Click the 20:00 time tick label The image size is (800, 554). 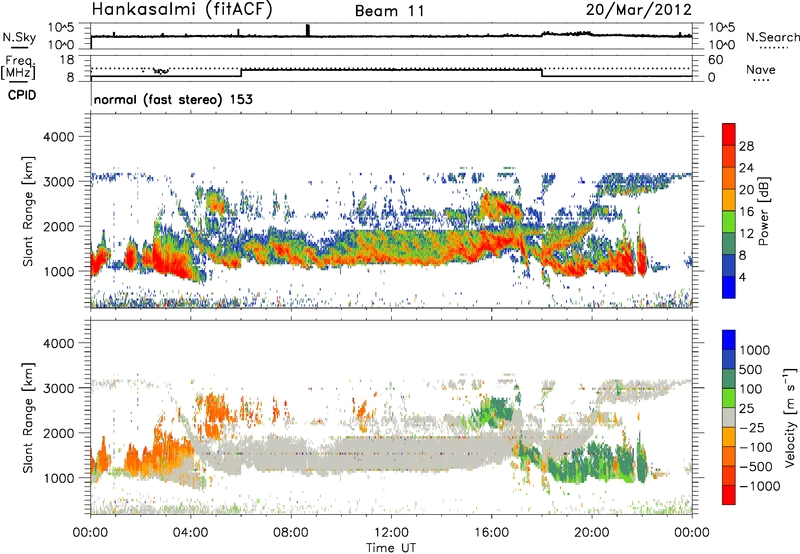click(592, 533)
